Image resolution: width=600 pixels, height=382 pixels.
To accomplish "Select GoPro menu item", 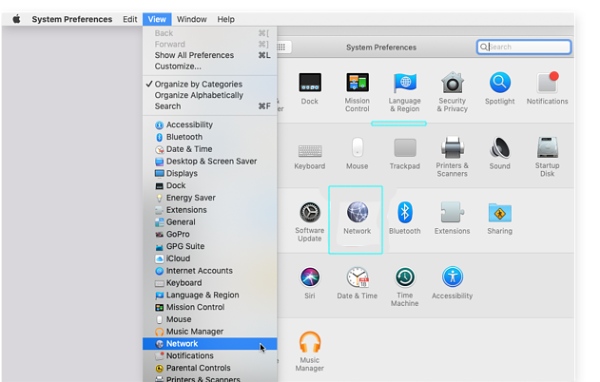I will (210, 234).
